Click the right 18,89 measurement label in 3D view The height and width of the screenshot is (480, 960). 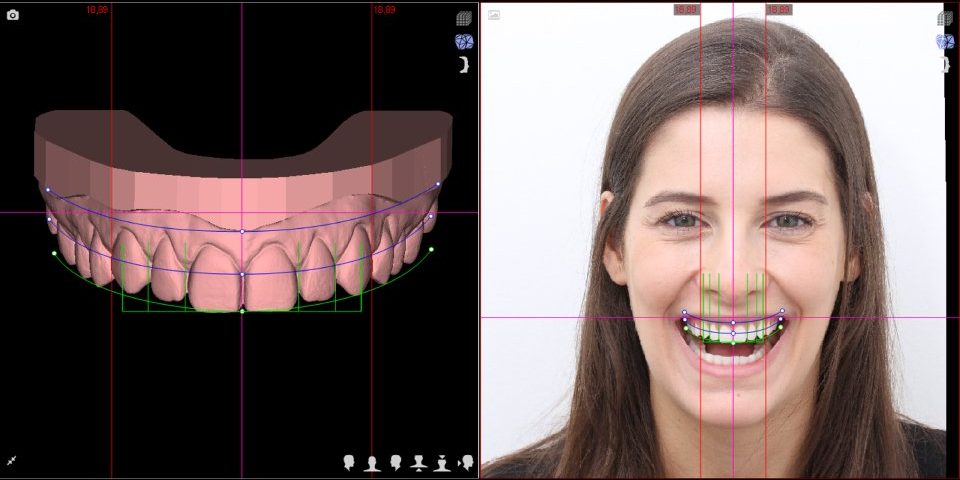coord(384,10)
